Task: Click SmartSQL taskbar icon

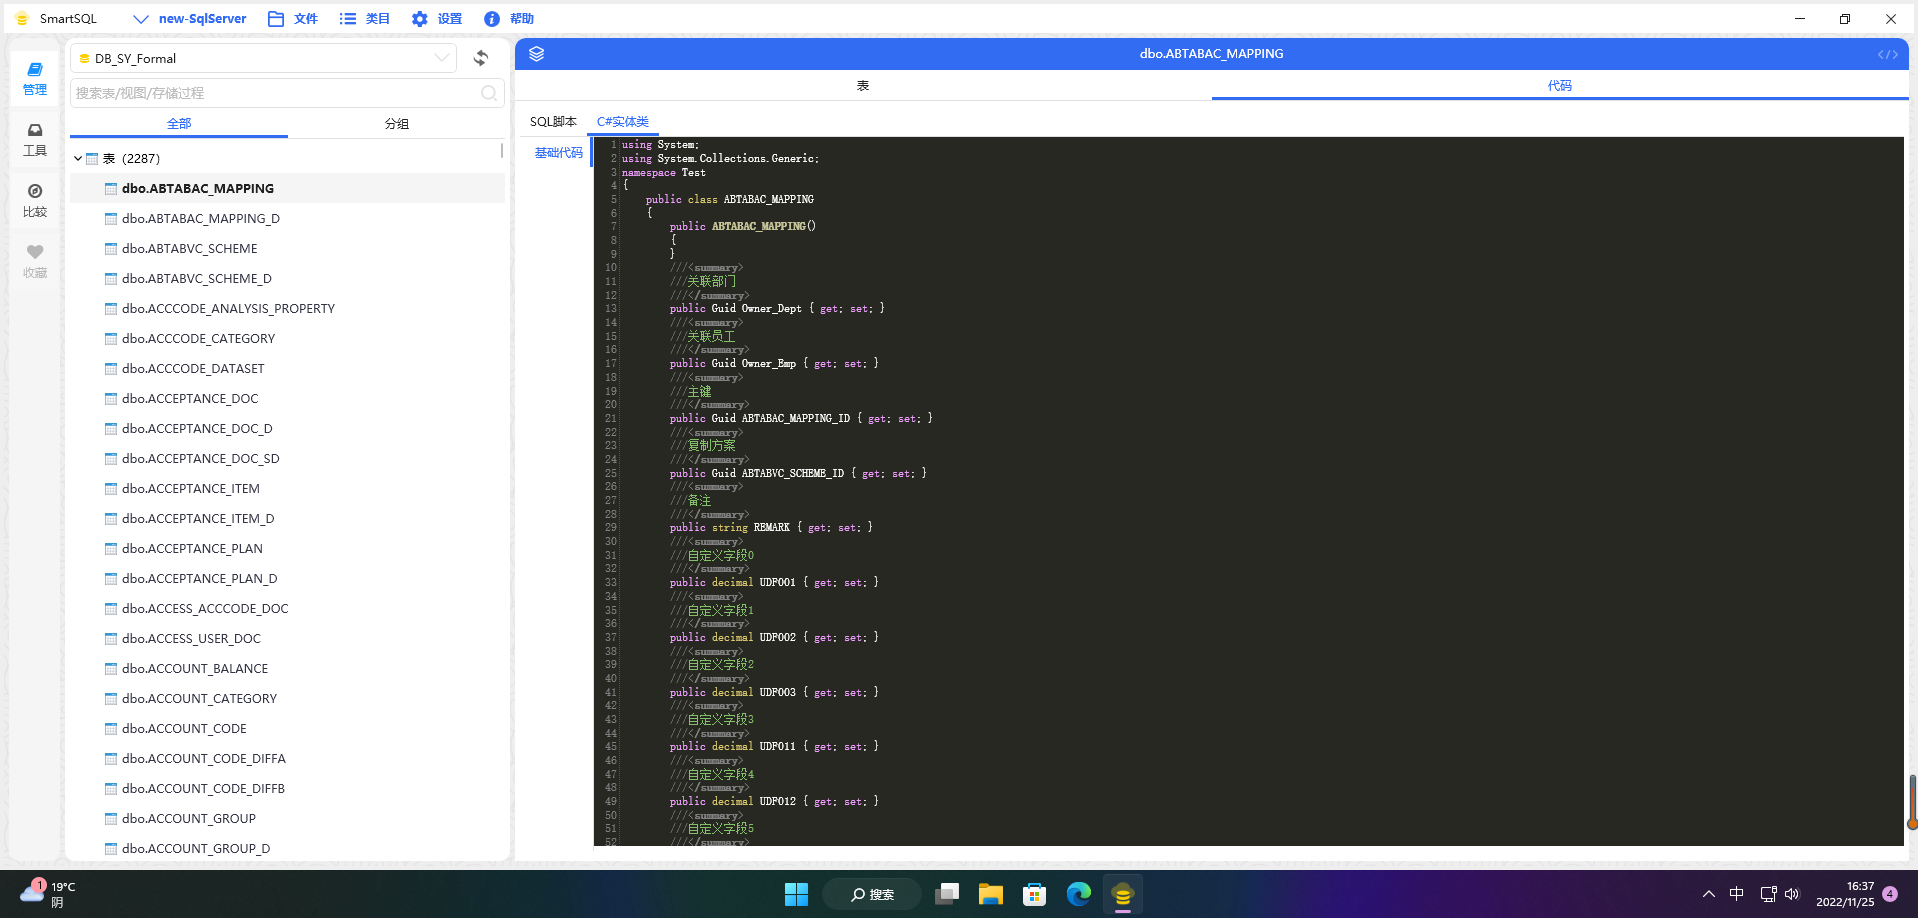Action: 1123,894
